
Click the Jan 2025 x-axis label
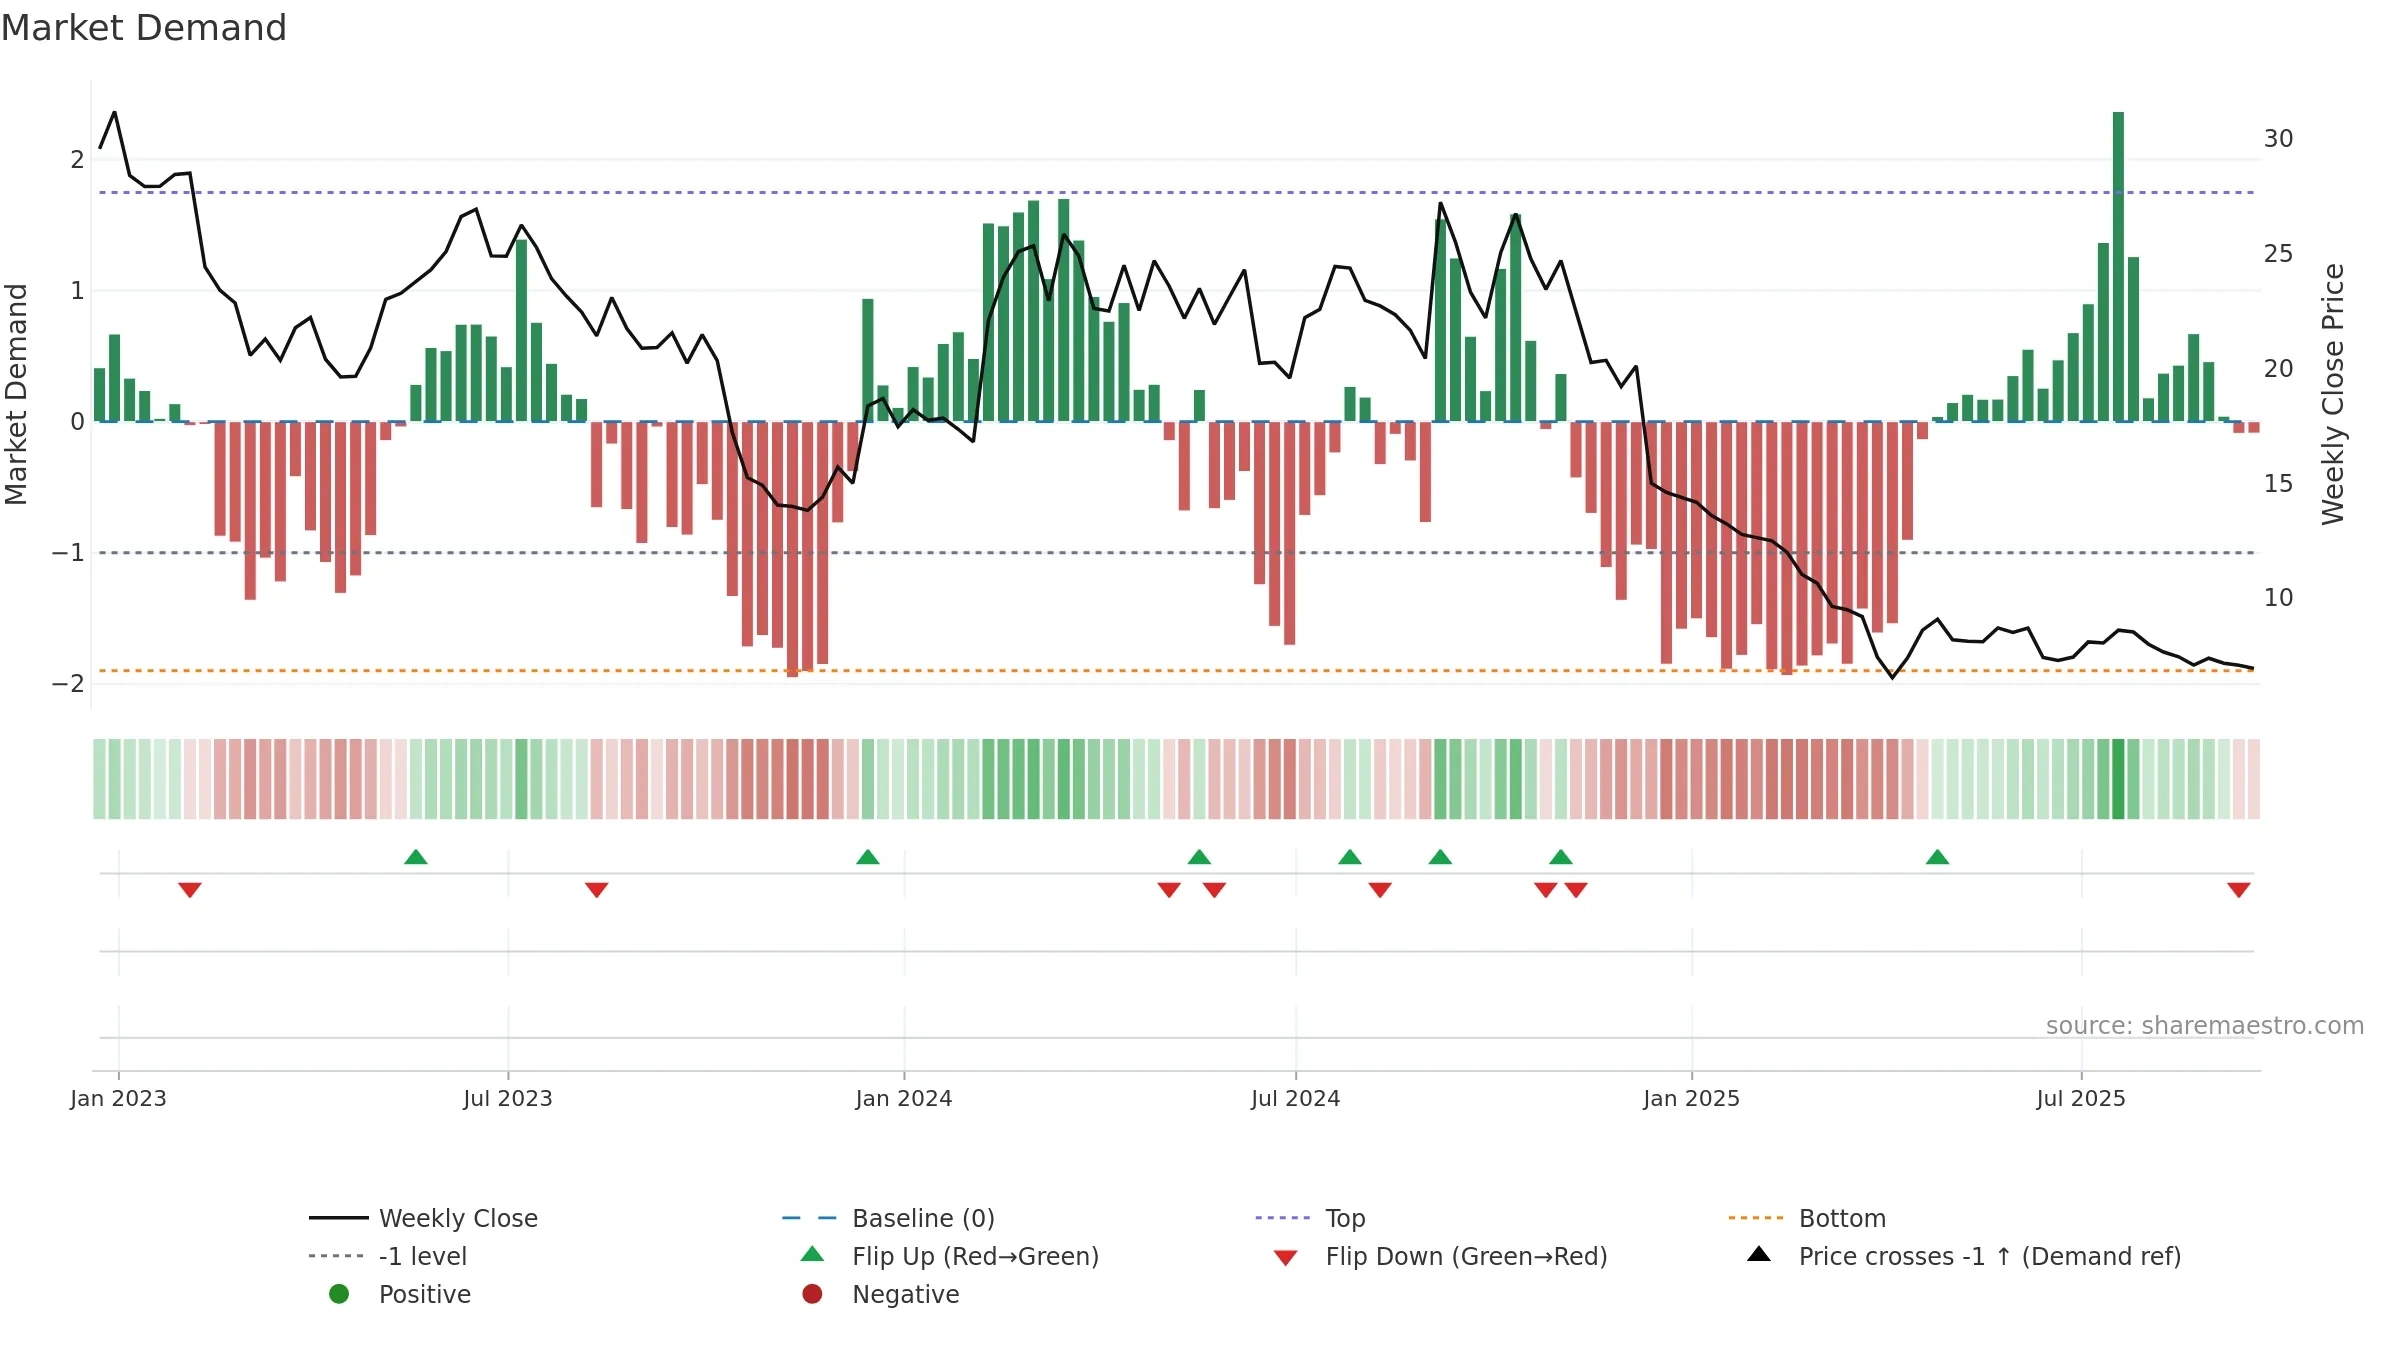(x=1692, y=1098)
